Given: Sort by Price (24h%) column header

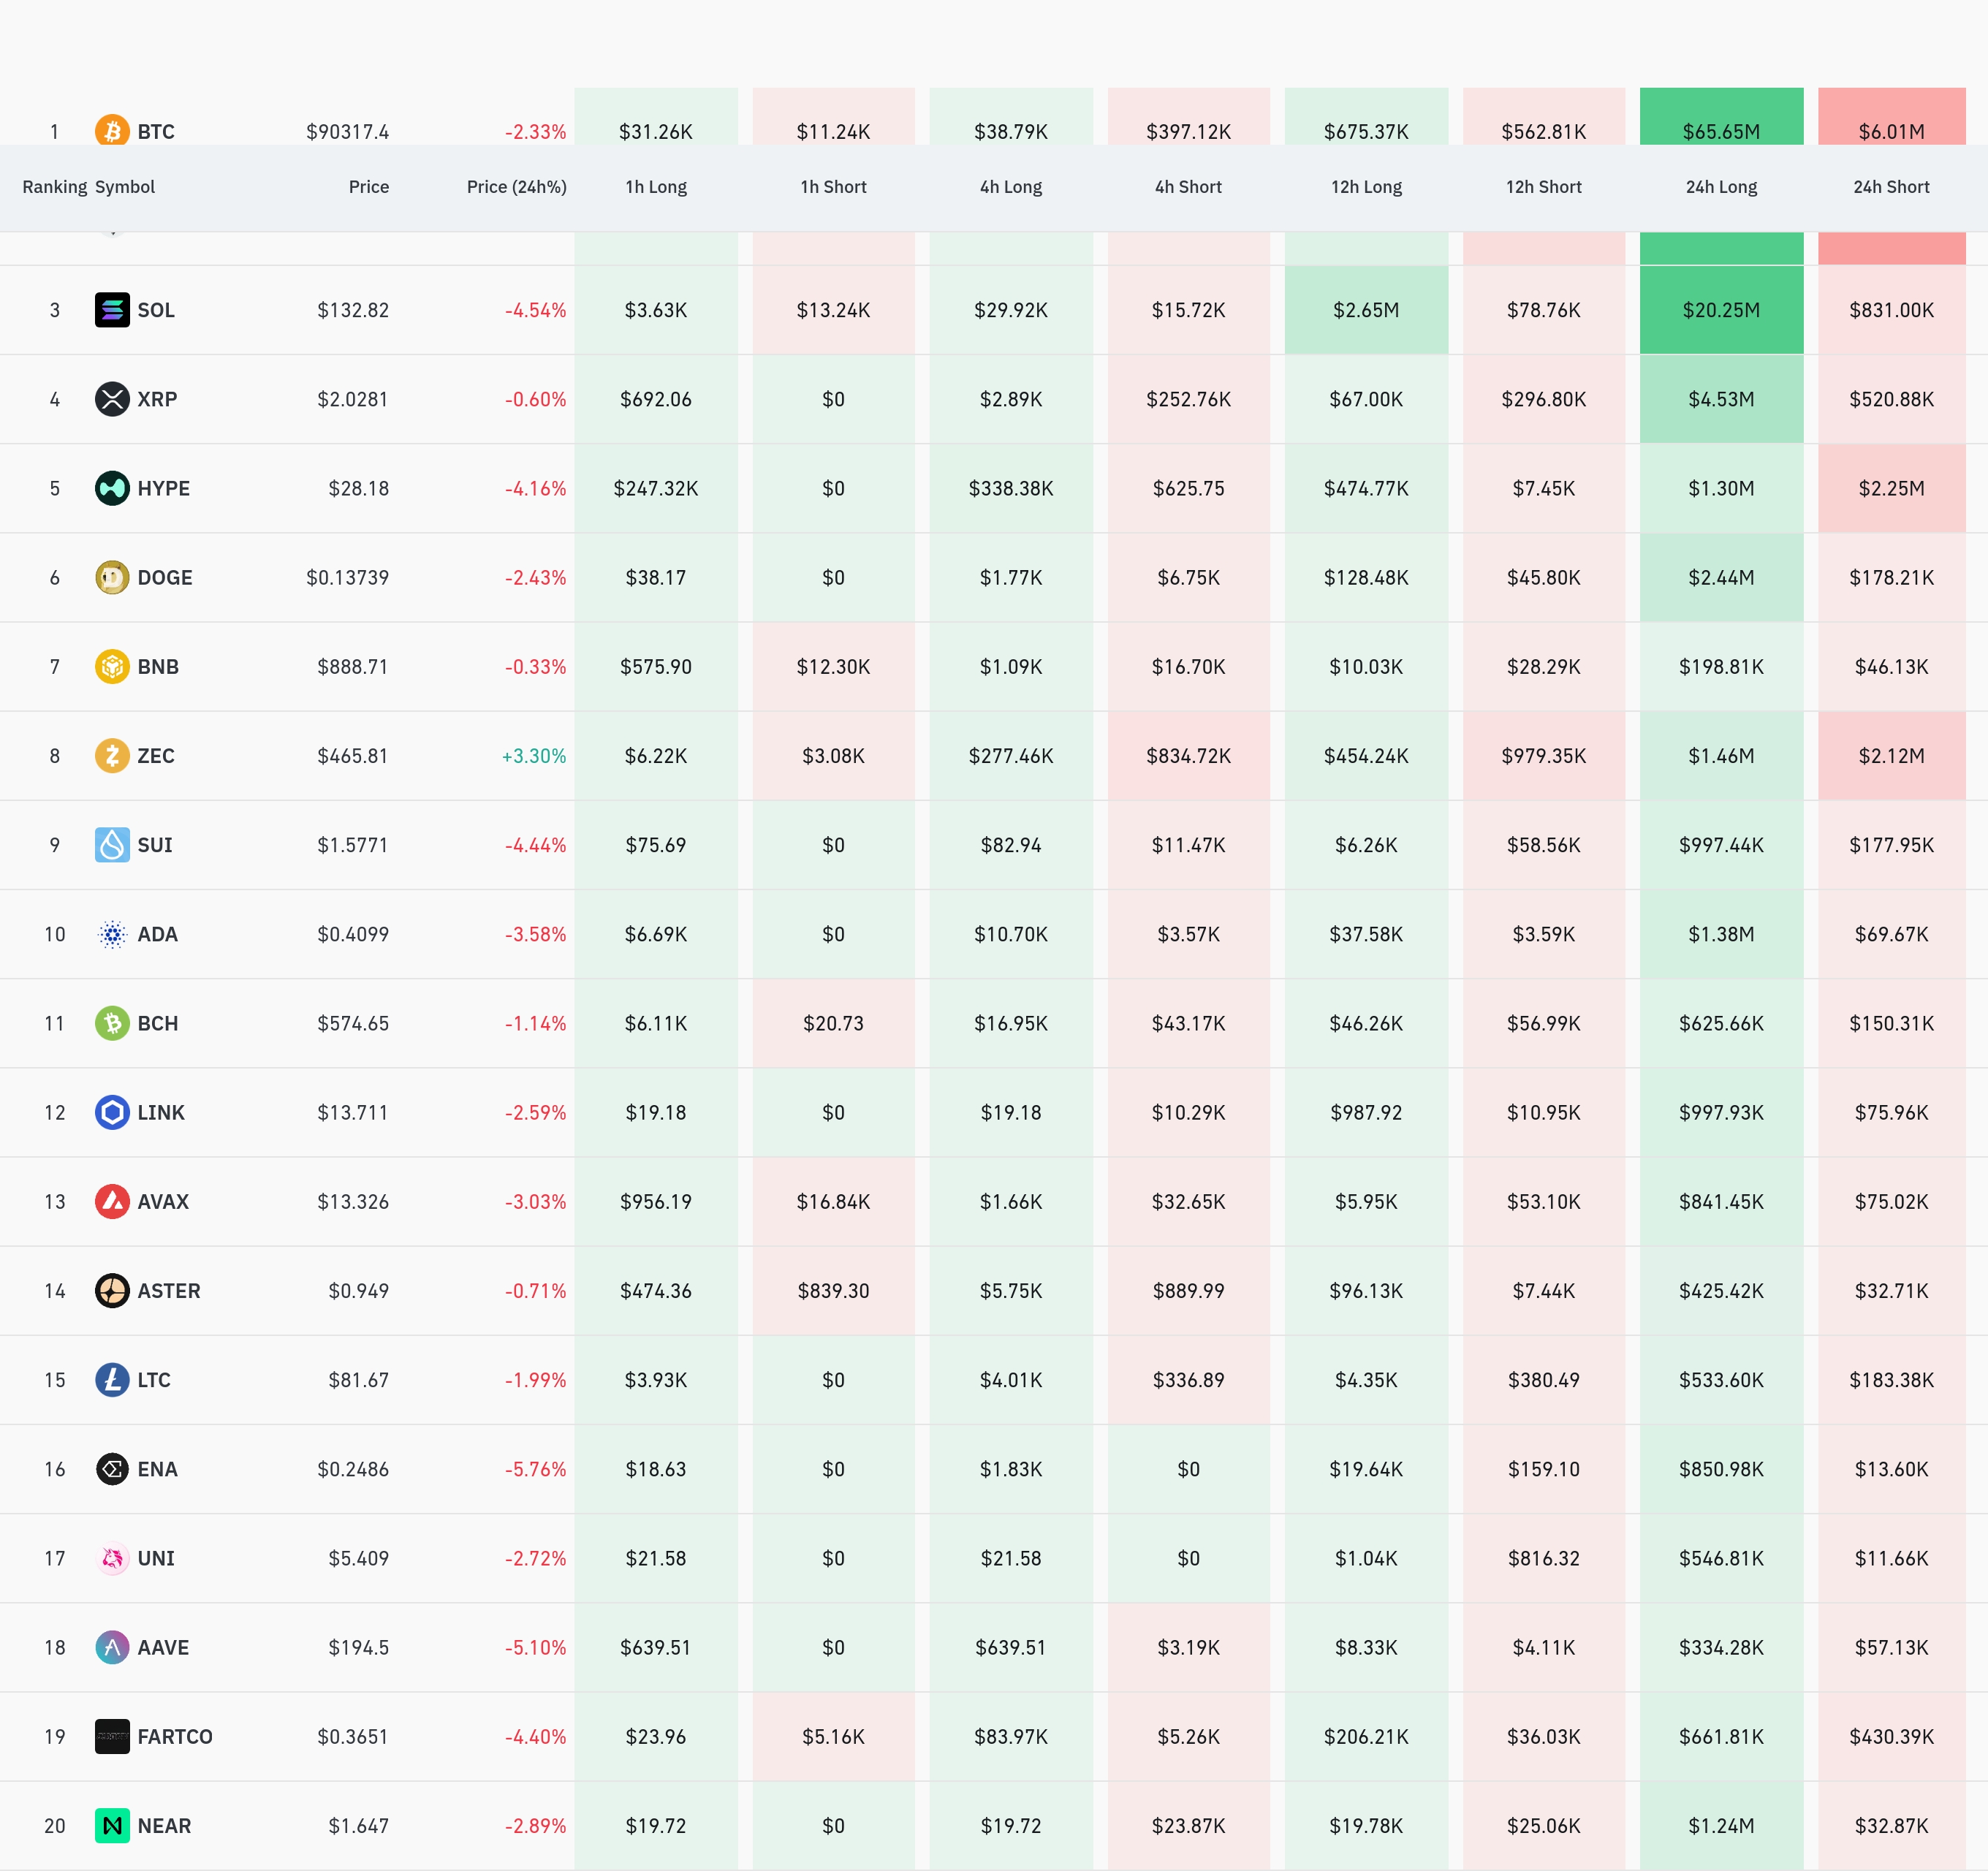Looking at the screenshot, I should point(516,187).
